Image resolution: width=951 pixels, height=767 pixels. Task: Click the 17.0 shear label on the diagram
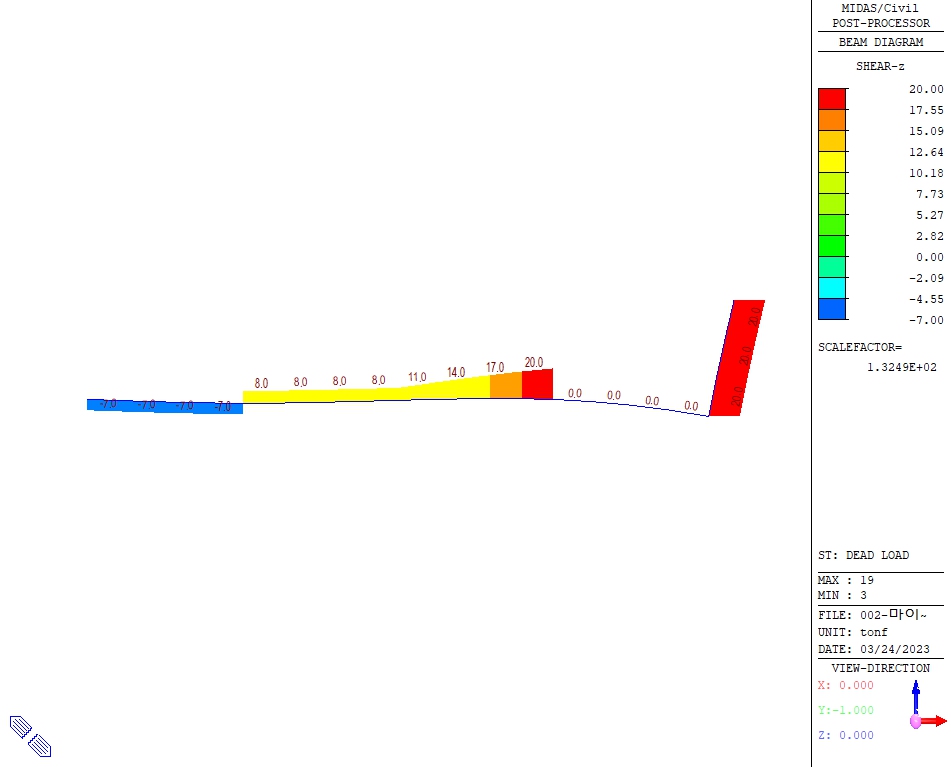495,367
